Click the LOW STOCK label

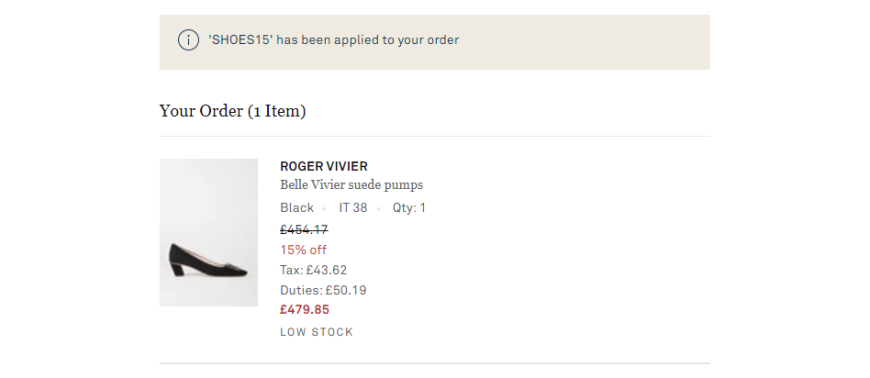pyautogui.click(x=316, y=332)
